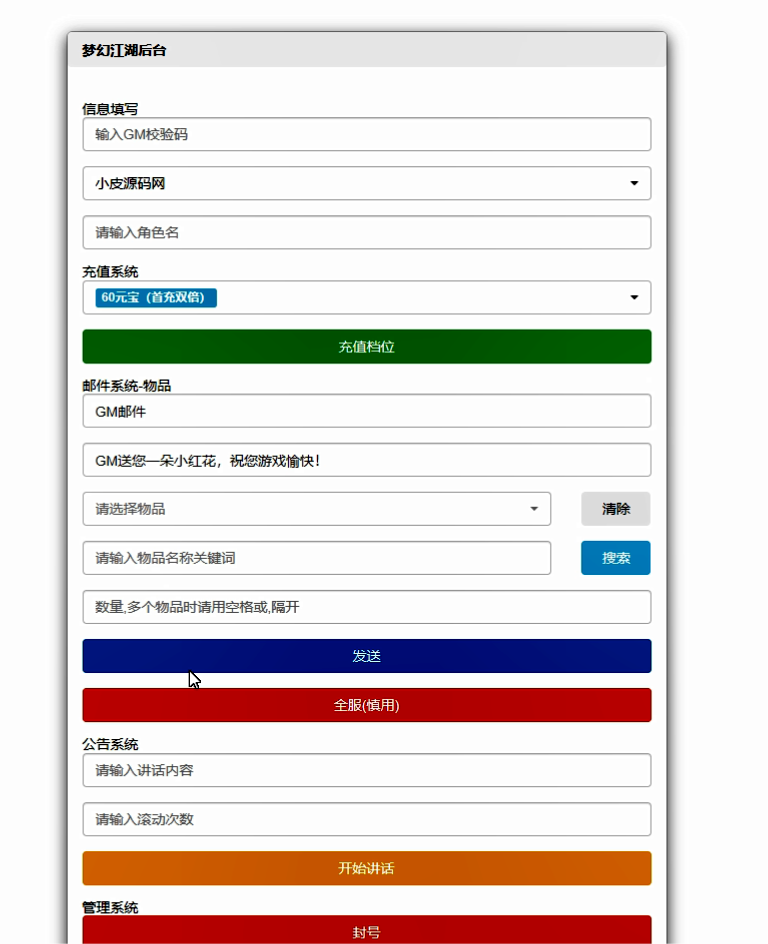Screen dimensions: 768x944
Task: Open the 请选择物品 item dropdown
Action: [x=317, y=509]
